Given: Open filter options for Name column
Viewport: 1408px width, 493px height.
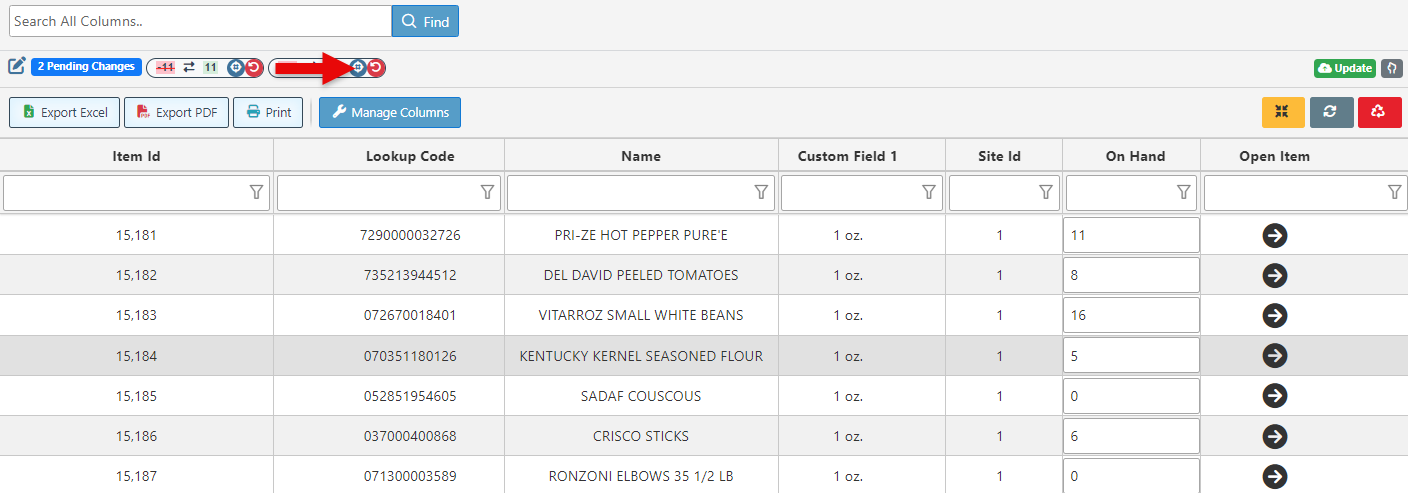Looking at the screenshot, I should coord(761,192).
